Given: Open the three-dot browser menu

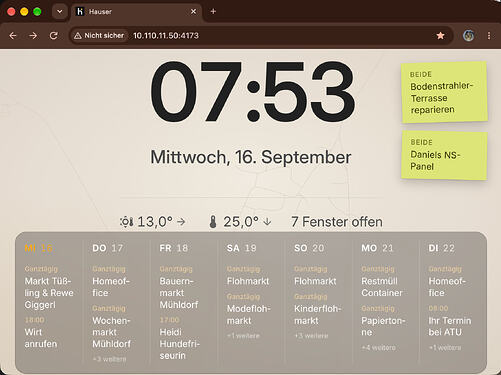Looking at the screenshot, I should (x=489, y=35).
